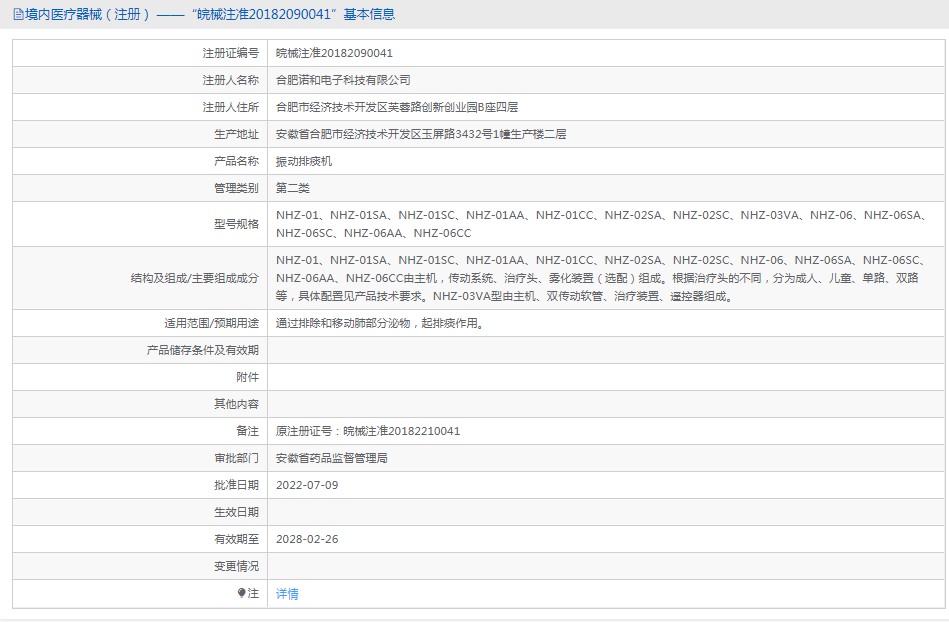Click the document icon beside the page title
Image resolution: width=949 pixels, height=622 pixels.
pyautogui.click(x=18, y=14)
